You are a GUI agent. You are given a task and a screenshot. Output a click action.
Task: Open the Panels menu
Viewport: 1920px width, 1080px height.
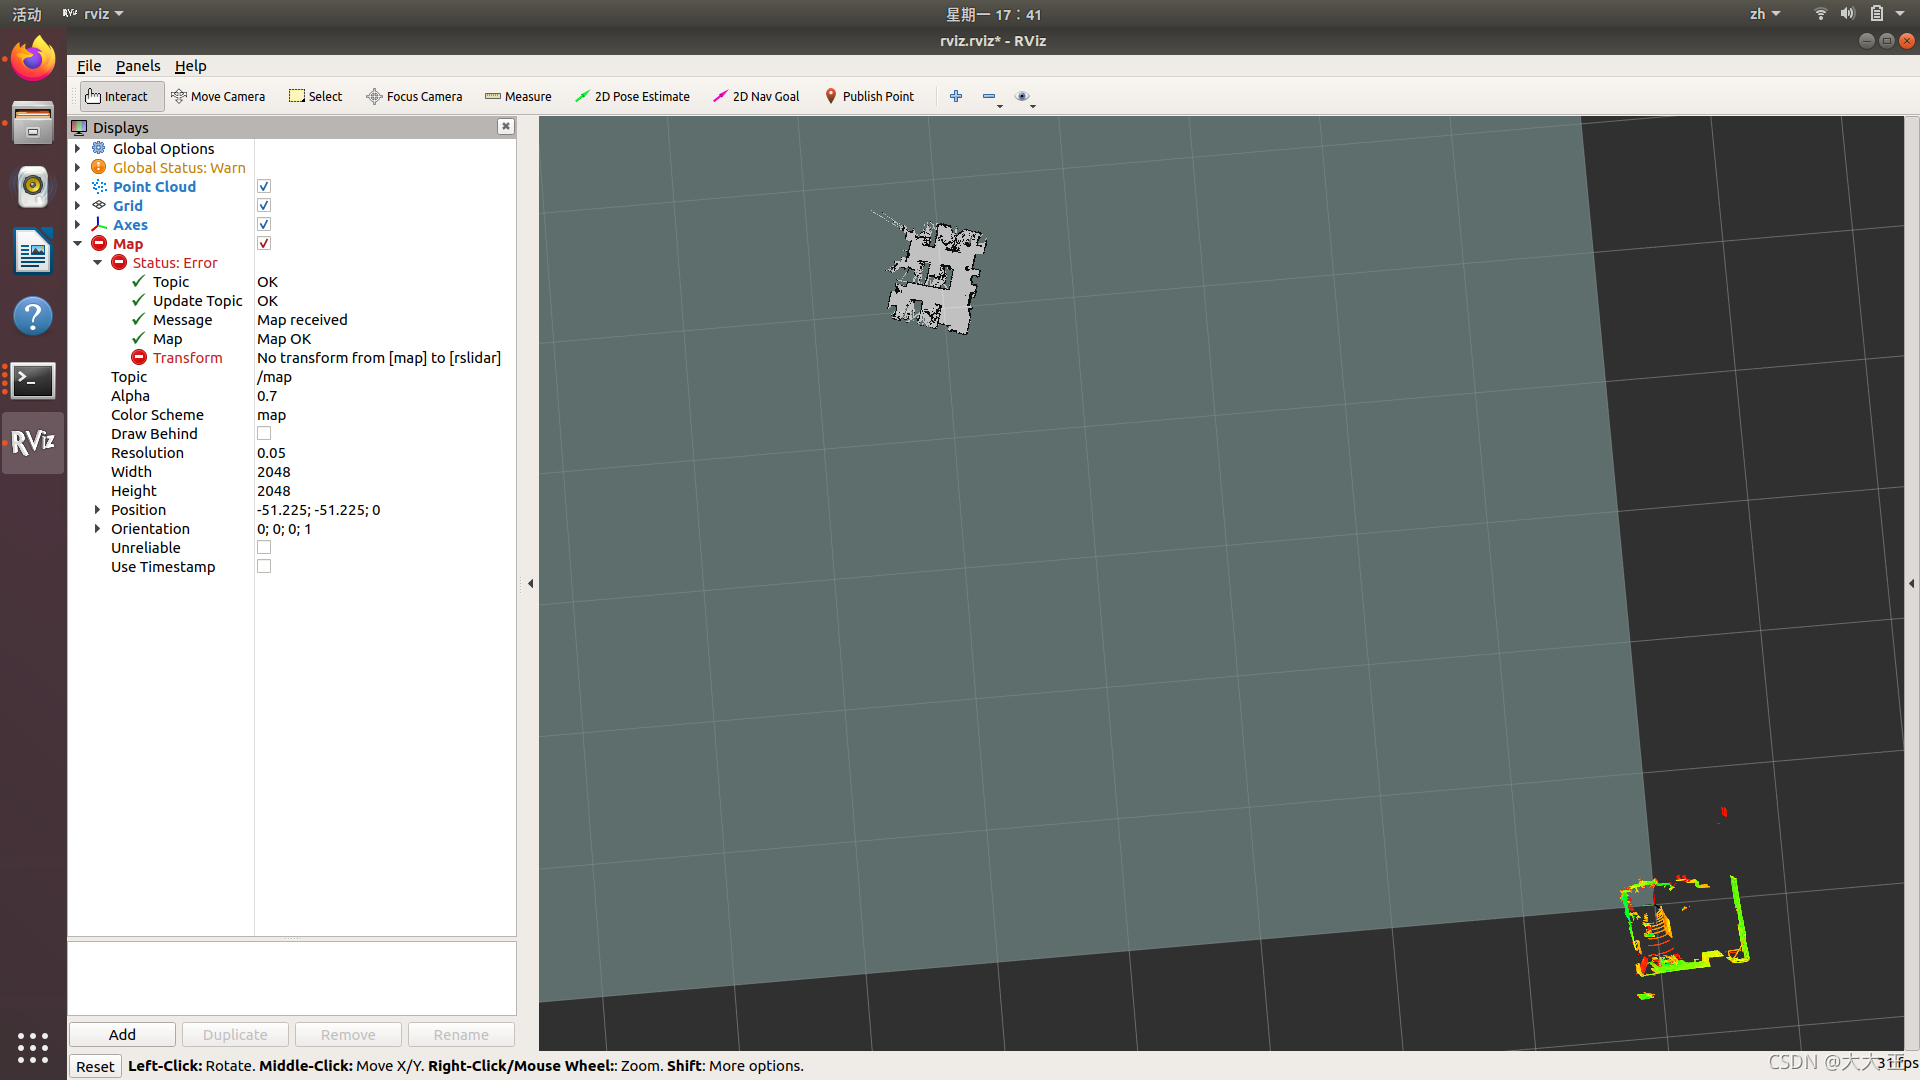point(135,65)
